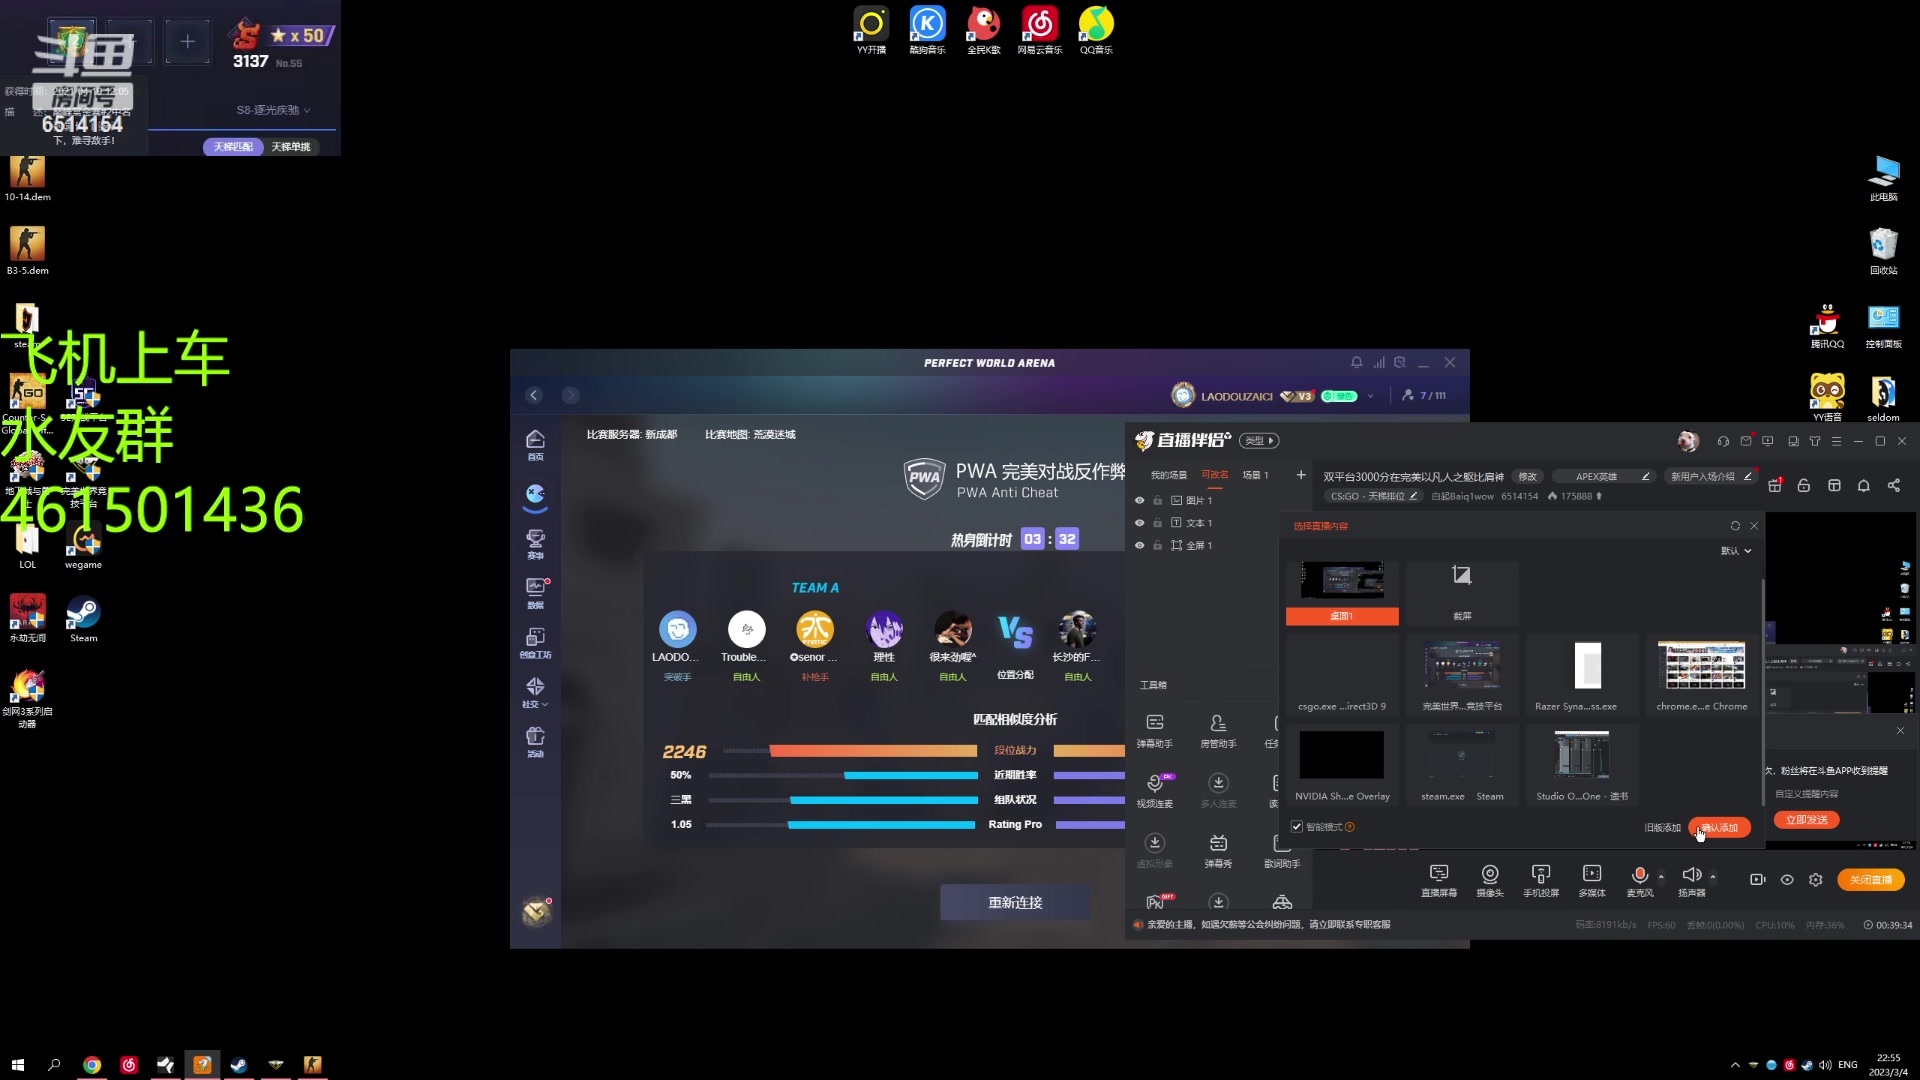This screenshot has height=1080, width=1920.
Task: Add 多媒体 multimedia source
Action: (1592, 880)
